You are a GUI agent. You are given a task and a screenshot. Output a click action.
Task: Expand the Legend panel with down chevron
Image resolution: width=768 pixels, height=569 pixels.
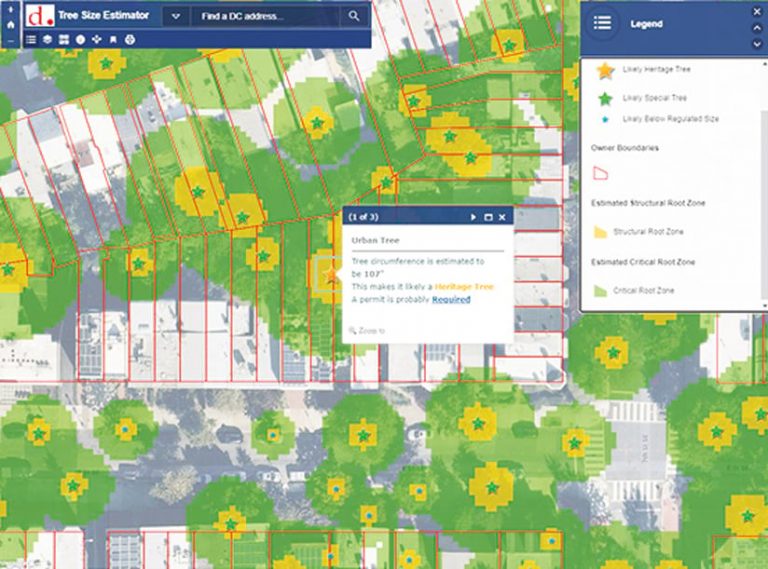pos(757,44)
